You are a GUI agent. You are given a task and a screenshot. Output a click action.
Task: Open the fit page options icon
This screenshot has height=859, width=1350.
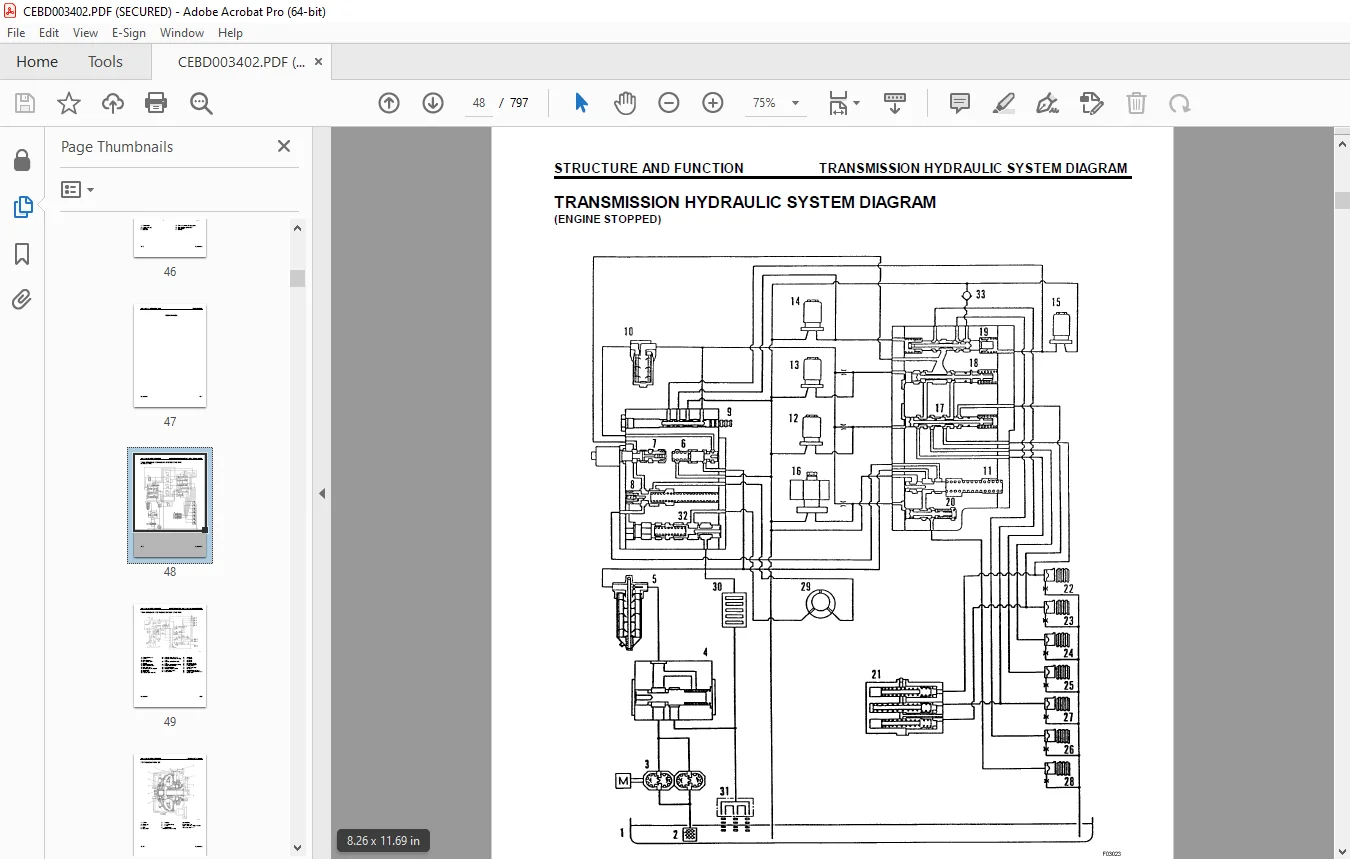(843, 103)
